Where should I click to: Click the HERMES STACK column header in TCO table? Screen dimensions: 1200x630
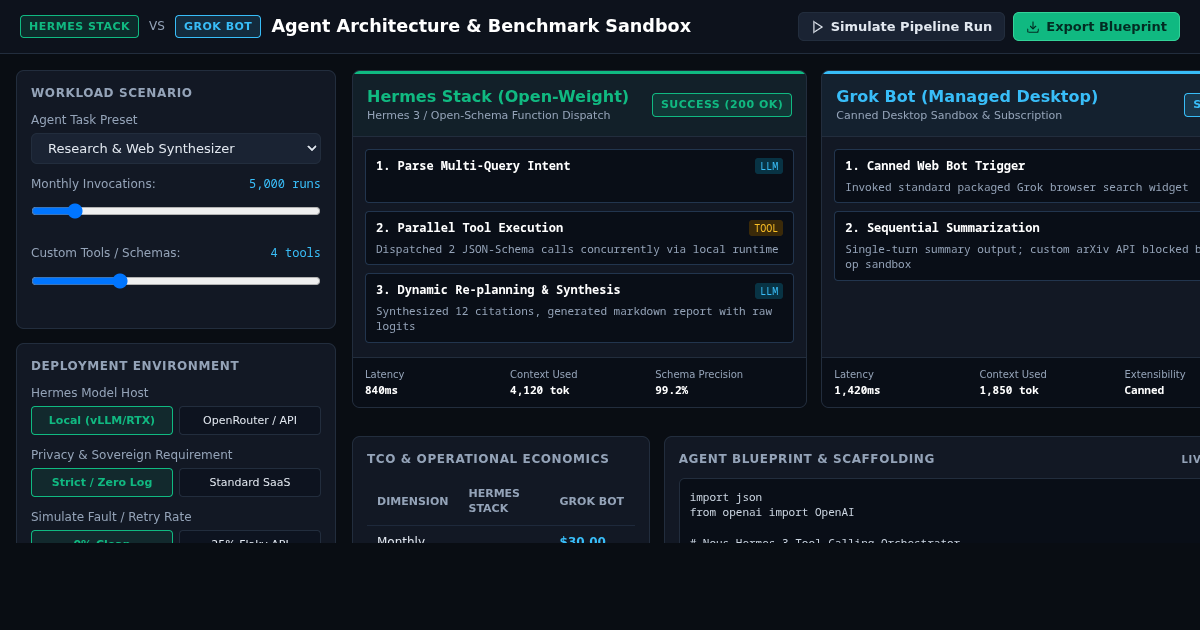pyautogui.click(x=494, y=502)
